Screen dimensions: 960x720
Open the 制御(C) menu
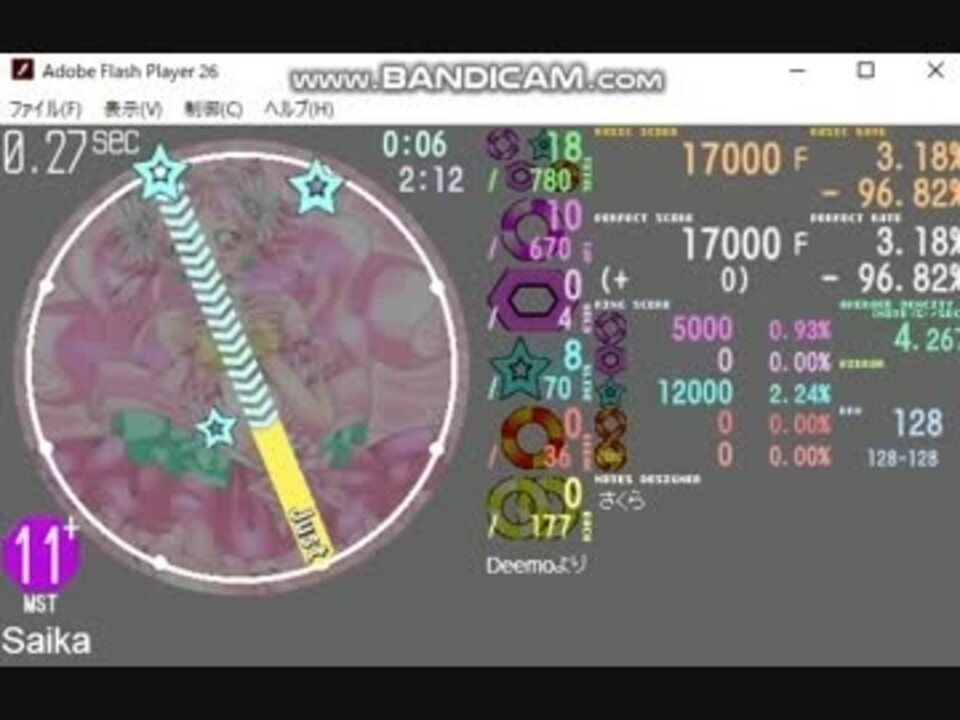(x=214, y=110)
